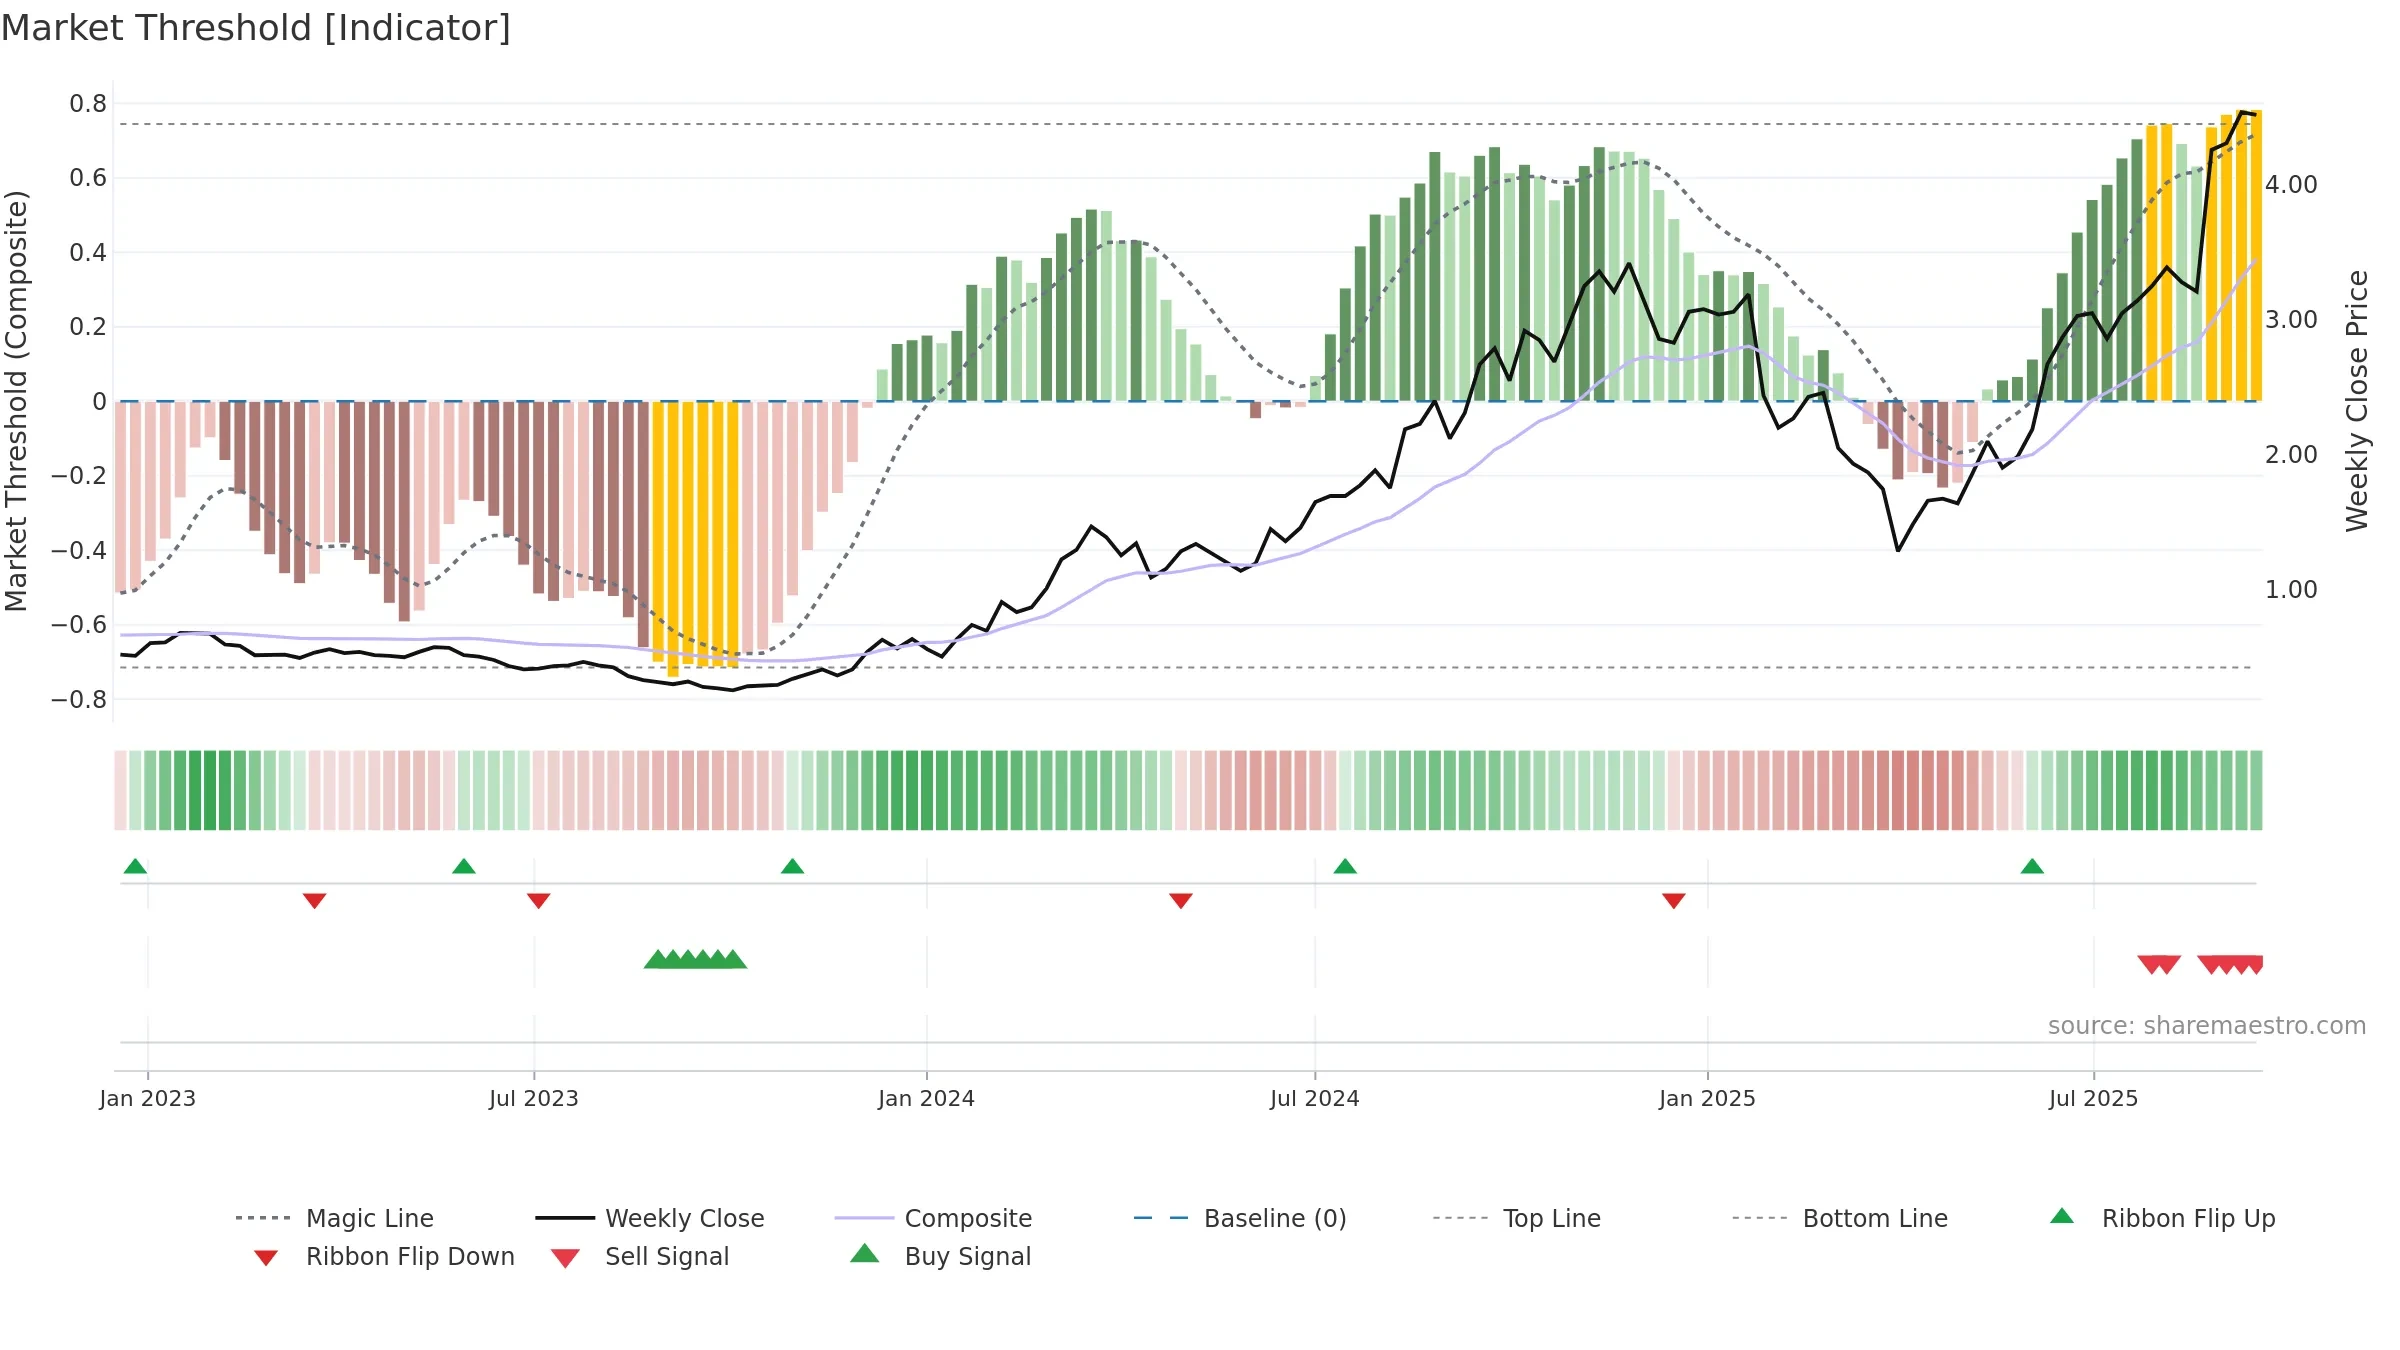Toggle the Ribbon Flip Down legend entry
The width and height of the screenshot is (2400, 1350).
[x=383, y=1257]
